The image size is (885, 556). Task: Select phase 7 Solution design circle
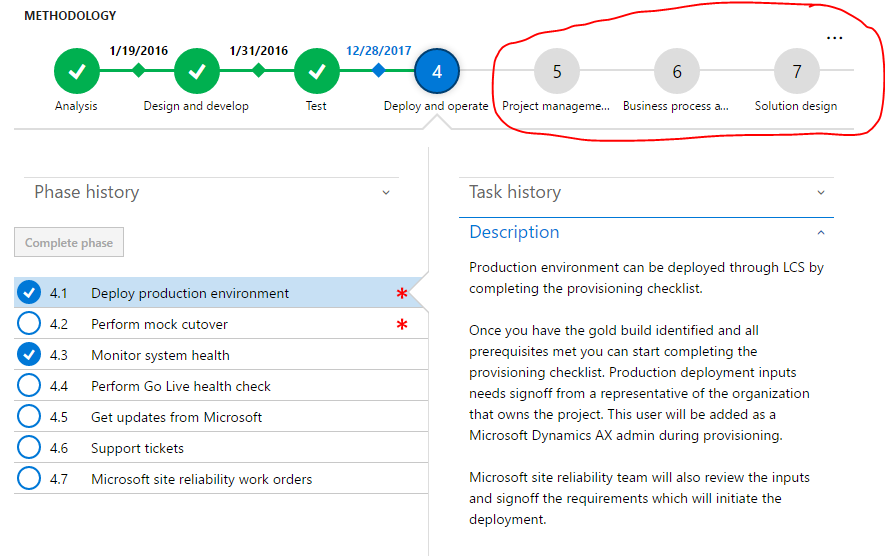tap(797, 71)
